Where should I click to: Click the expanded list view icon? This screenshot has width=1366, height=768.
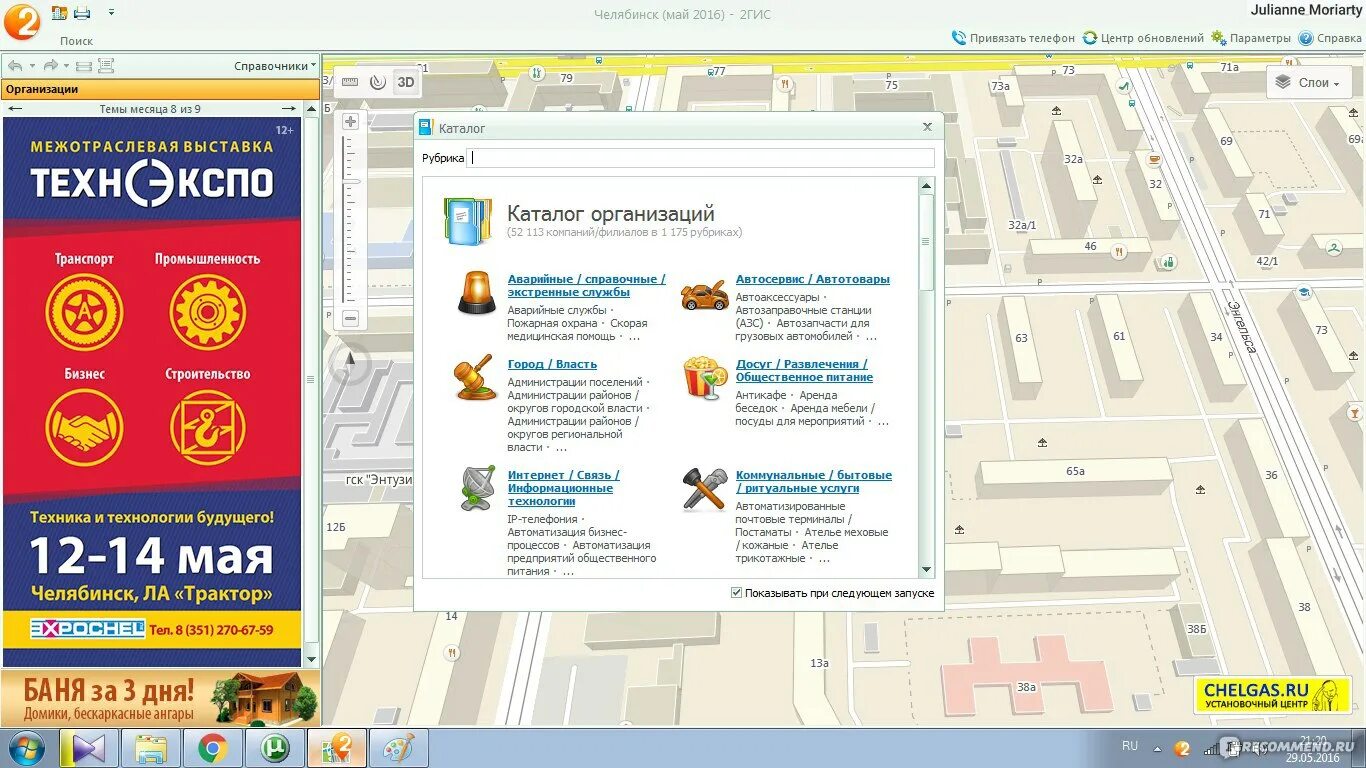pyautogui.click(x=106, y=66)
